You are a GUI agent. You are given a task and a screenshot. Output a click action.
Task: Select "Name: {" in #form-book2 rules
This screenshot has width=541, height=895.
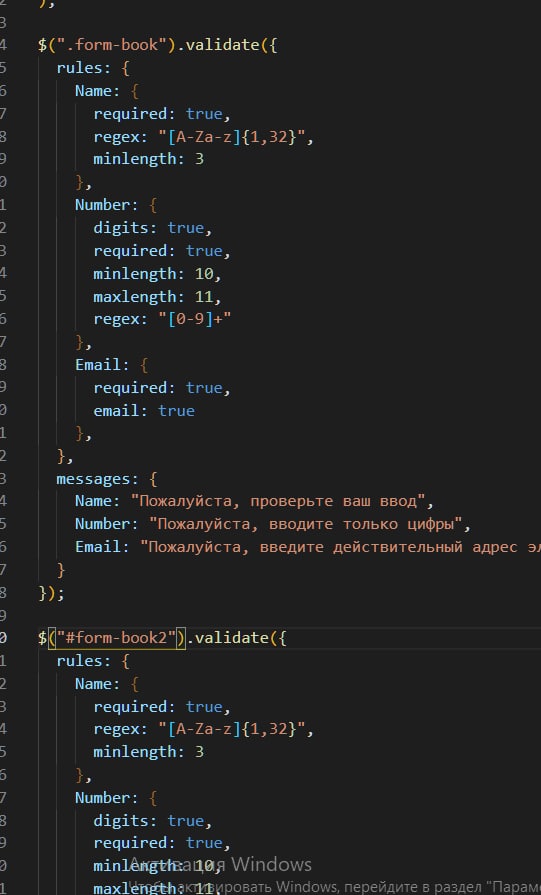click(107, 683)
